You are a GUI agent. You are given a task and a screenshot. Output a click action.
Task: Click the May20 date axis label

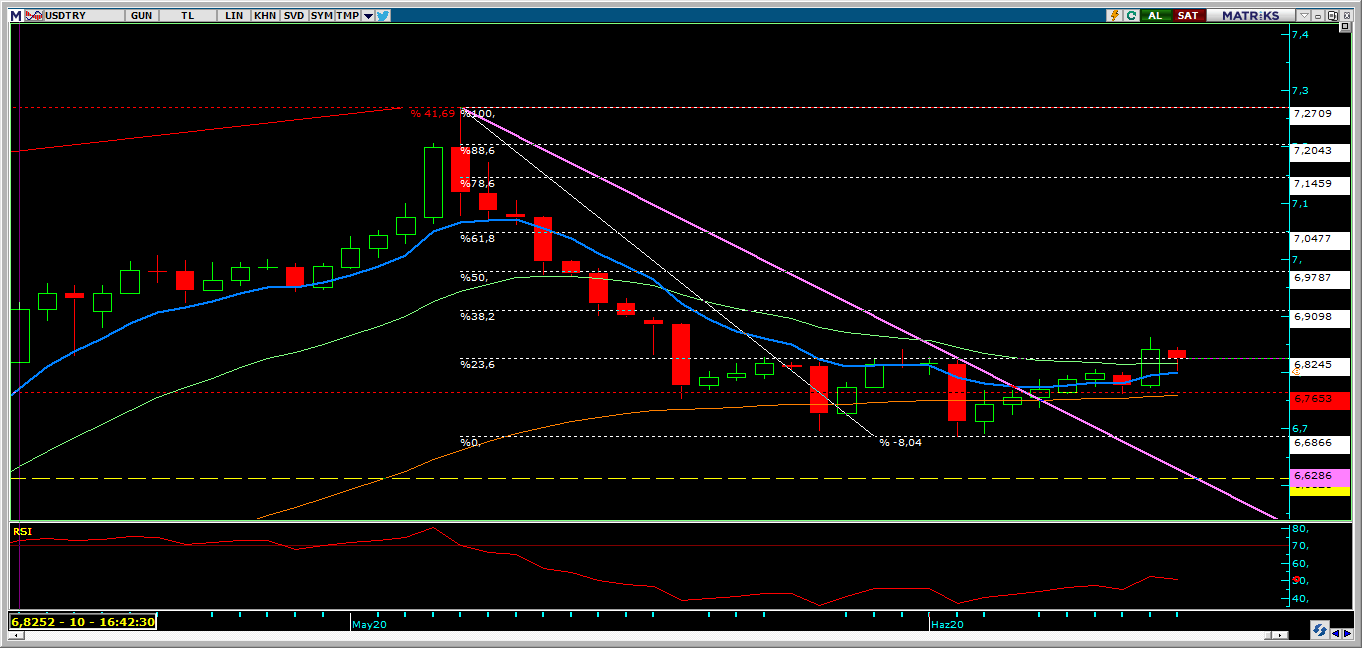coord(369,624)
